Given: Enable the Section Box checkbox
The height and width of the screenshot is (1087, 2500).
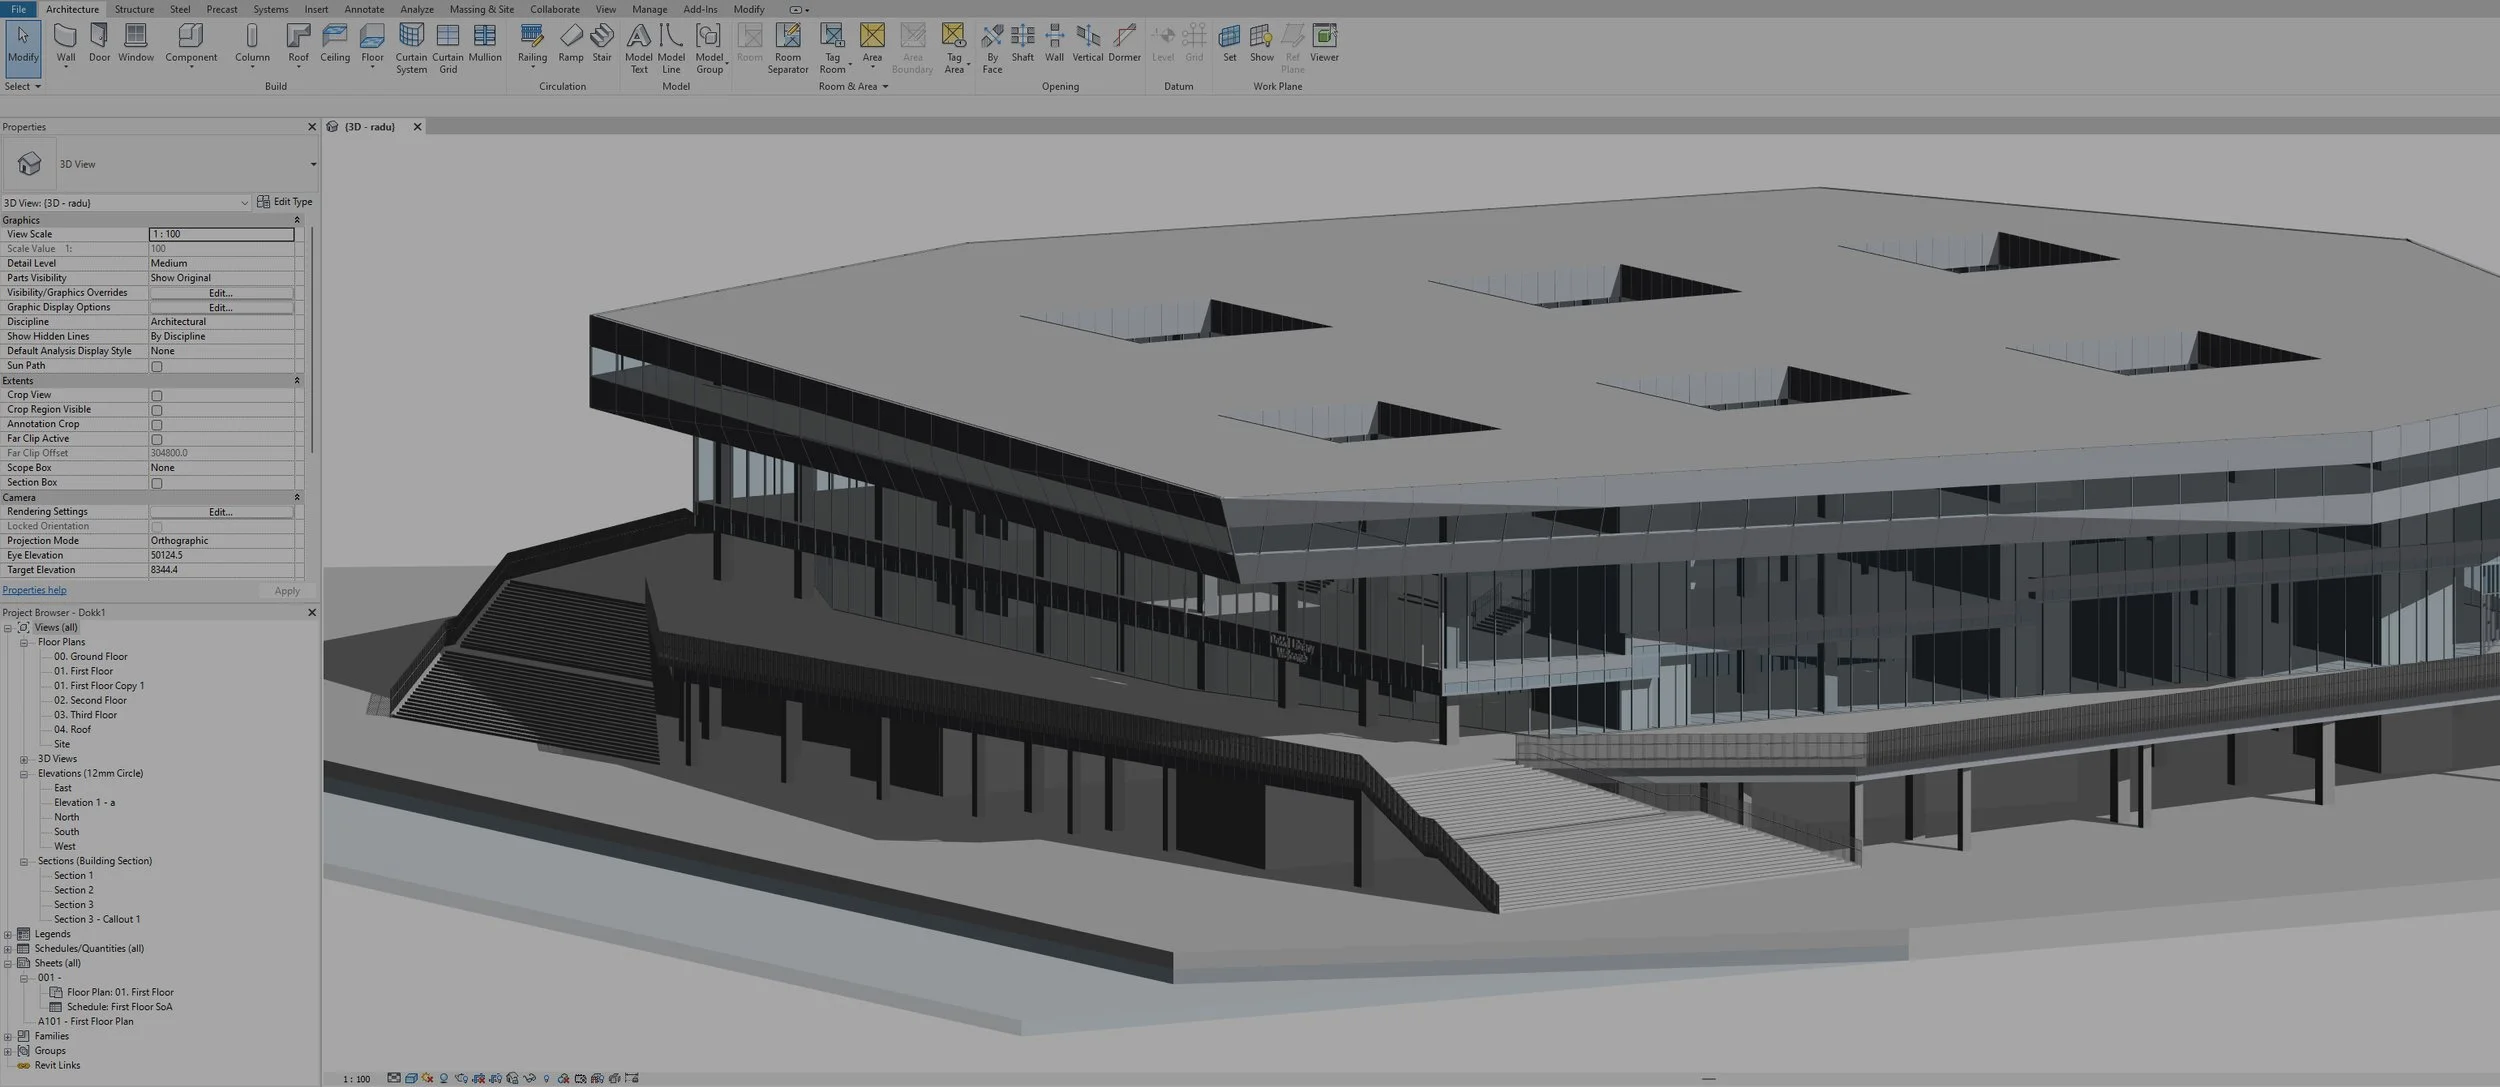Looking at the screenshot, I should click(157, 483).
